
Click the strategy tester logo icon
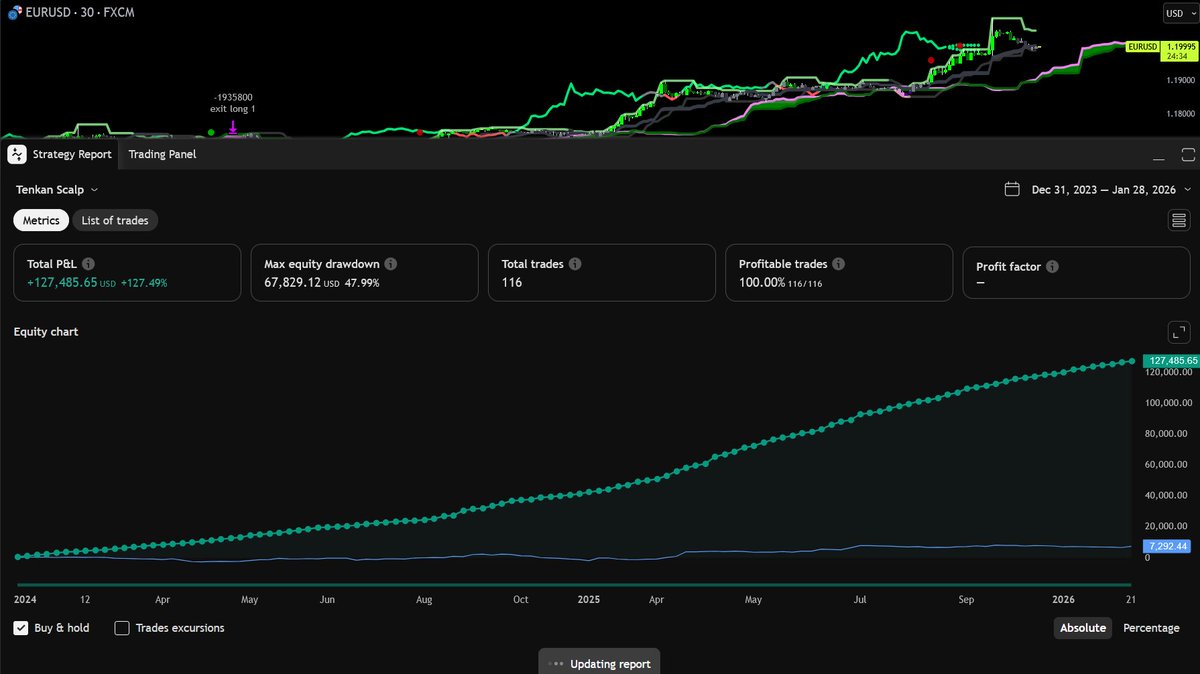click(16, 154)
